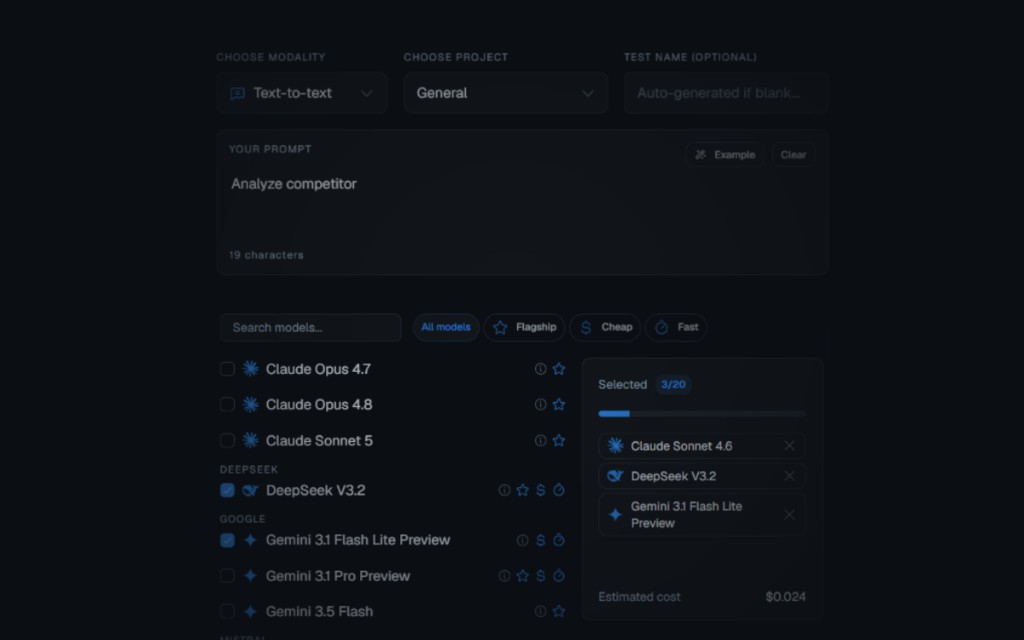Click star icon on DeepSeek V3.2 row

tap(522, 490)
